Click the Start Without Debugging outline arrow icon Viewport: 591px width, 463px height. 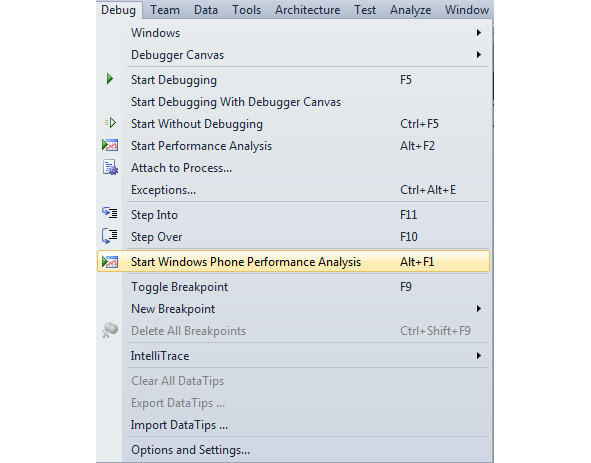coord(110,123)
